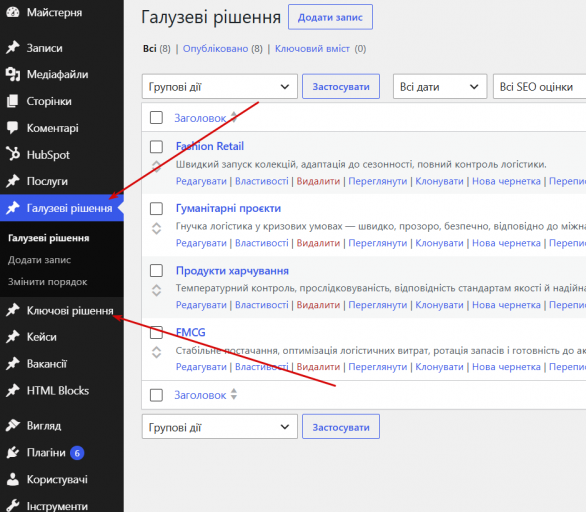The height and width of the screenshot is (512, 586).
Task: Check the Fashion Retail row checkbox
Action: (x=156, y=146)
